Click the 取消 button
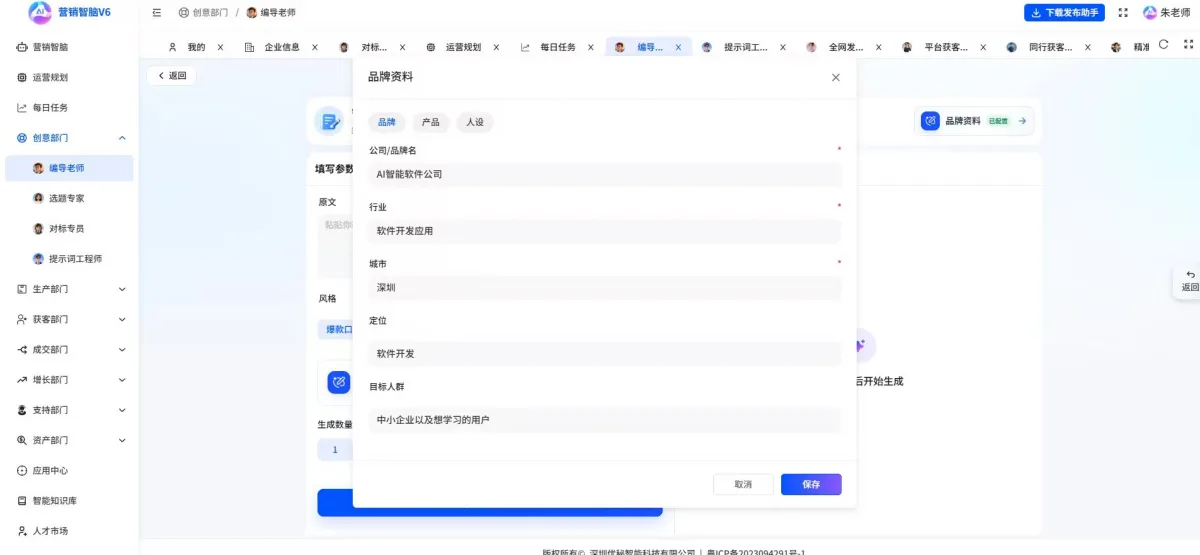 click(x=743, y=484)
